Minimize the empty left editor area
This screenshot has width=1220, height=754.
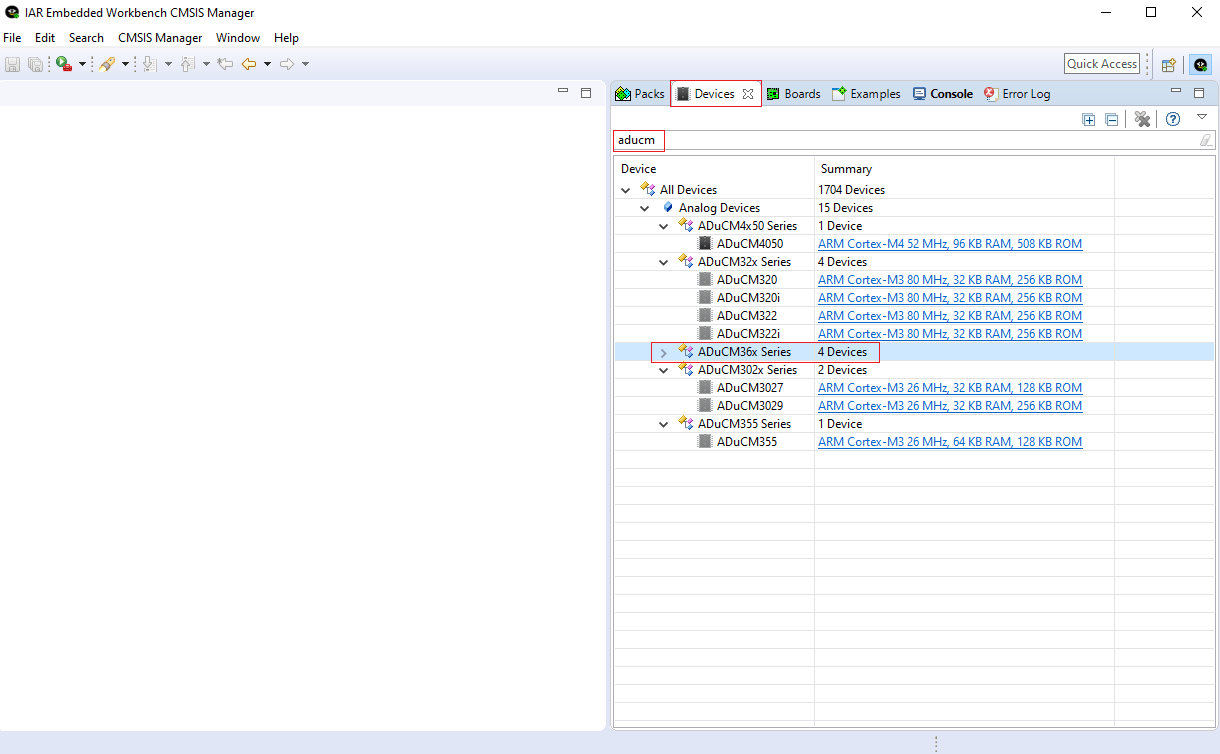(x=563, y=92)
